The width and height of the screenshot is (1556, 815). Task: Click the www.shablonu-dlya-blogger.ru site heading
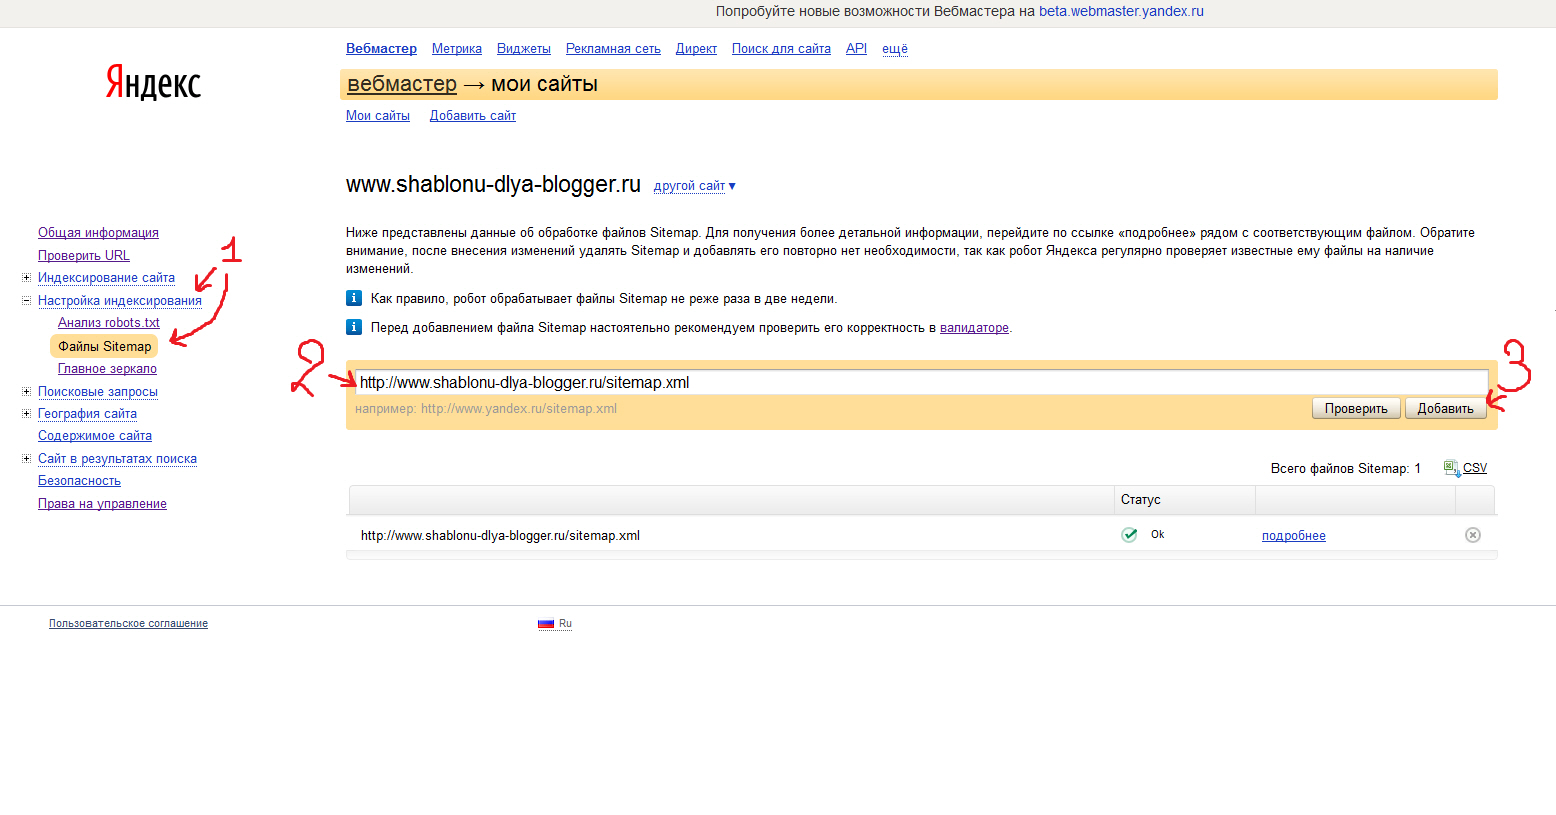pyautogui.click(x=493, y=184)
